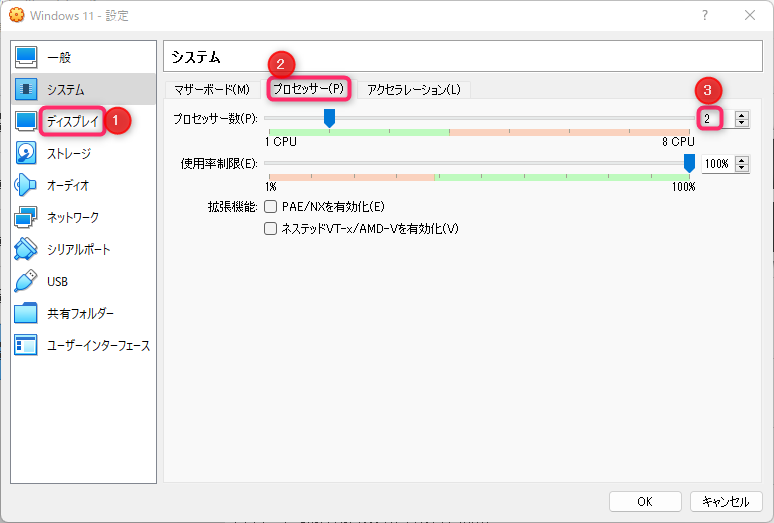Switch to マザーボード(M) tab

click(x=212, y=90)
